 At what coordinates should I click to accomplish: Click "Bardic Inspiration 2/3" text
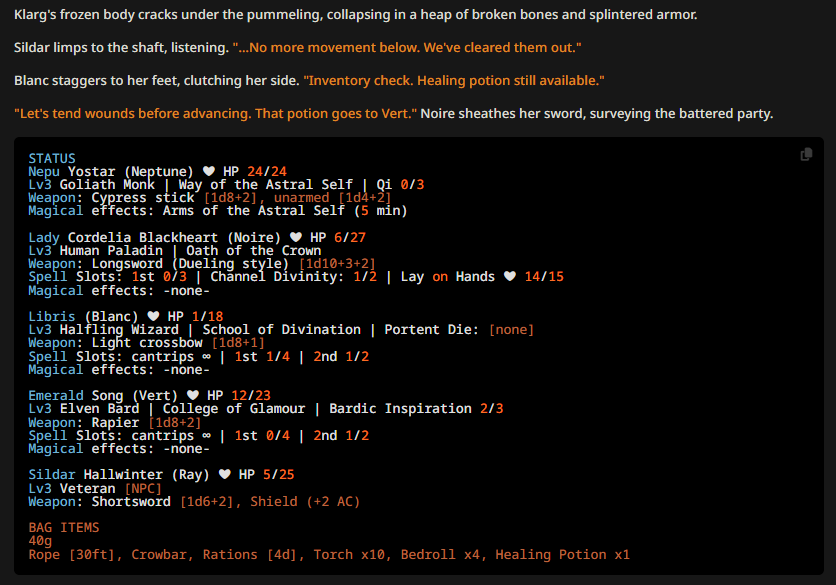click(x=416, y=408)
